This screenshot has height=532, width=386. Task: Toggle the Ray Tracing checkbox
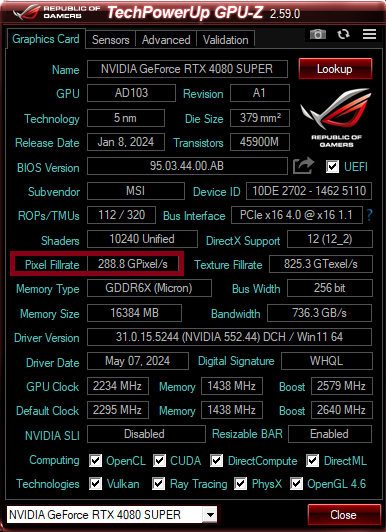pos(158,483)
